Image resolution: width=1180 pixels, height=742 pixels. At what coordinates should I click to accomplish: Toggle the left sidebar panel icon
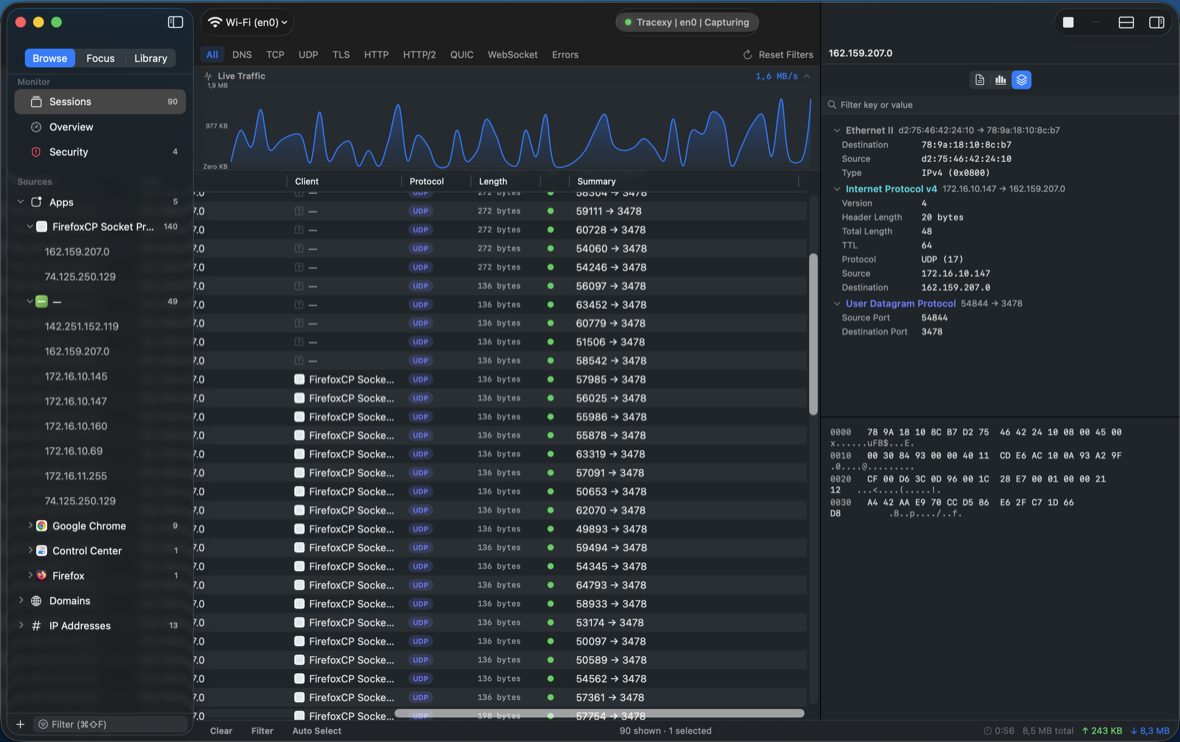pyautogui.click(x=175, y=22)
